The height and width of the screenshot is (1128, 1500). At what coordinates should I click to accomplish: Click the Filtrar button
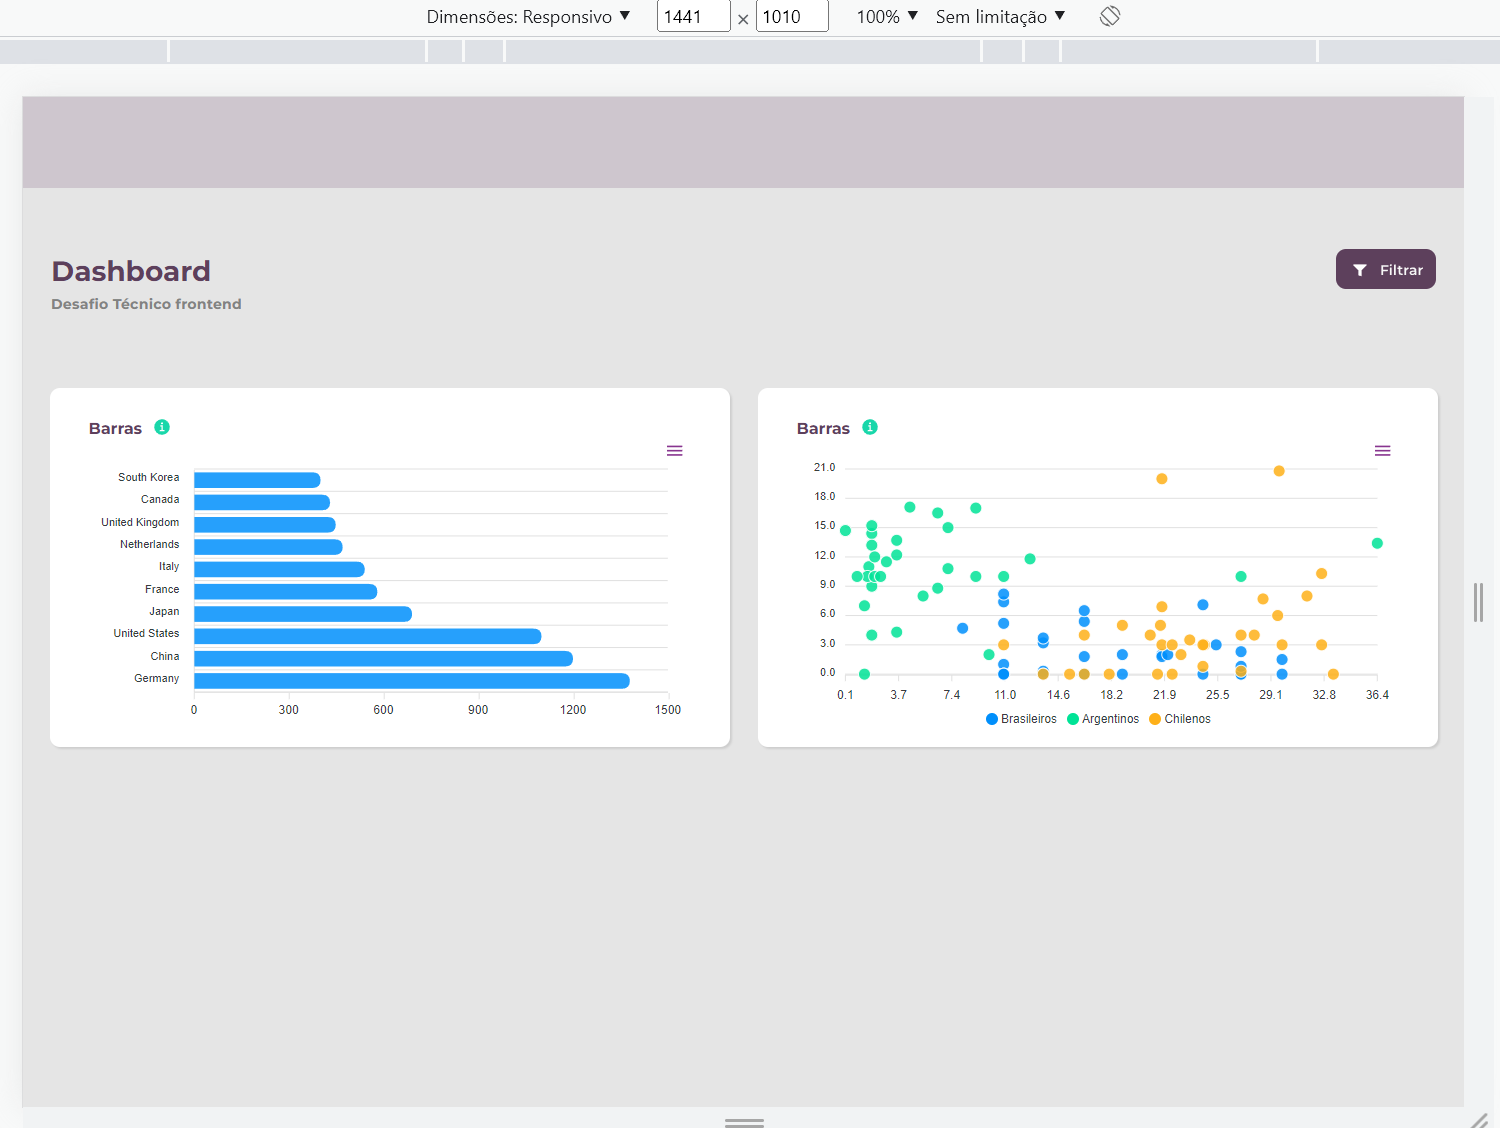pyautogui.click(x=1386, y=269)
